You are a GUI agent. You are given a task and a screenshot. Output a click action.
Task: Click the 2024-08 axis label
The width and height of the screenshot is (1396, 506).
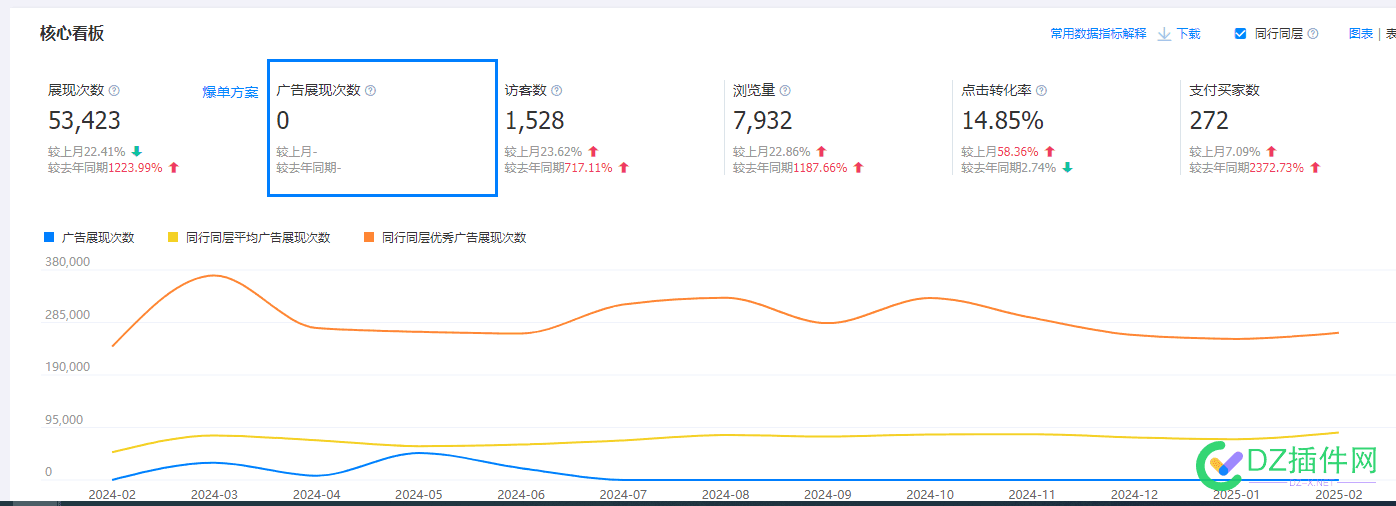[x=723, y=494]
